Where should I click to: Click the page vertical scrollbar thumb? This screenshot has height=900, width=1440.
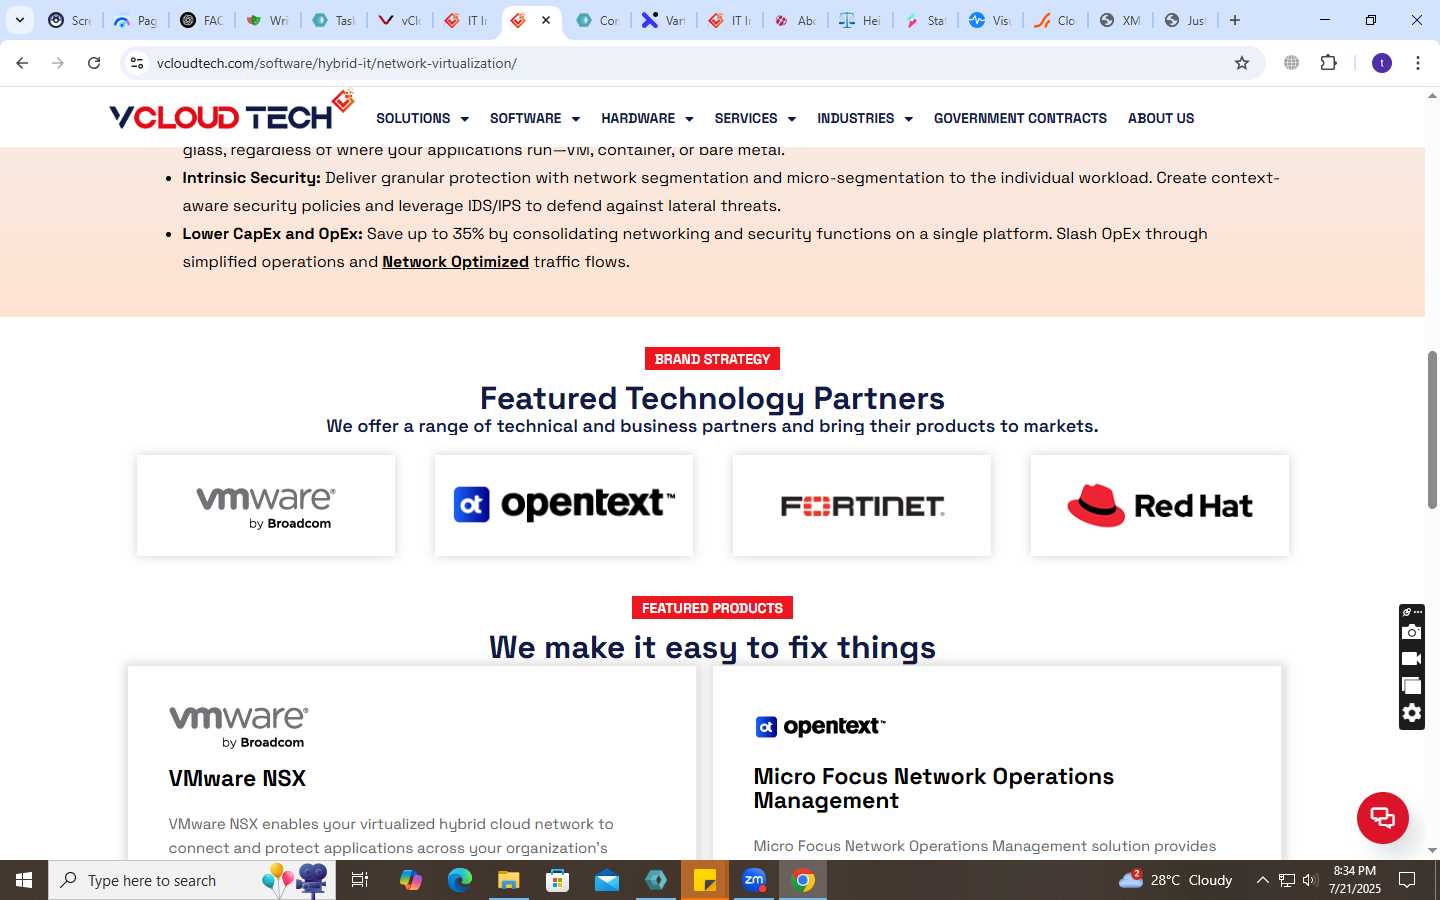[1432, 430]
